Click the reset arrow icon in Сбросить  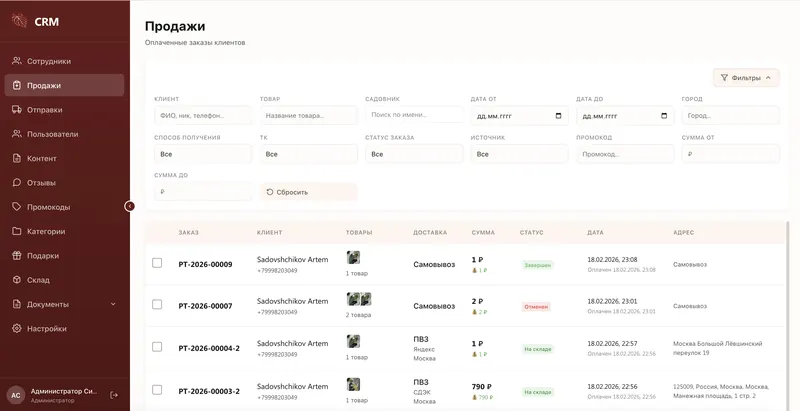tap(270, 192)
